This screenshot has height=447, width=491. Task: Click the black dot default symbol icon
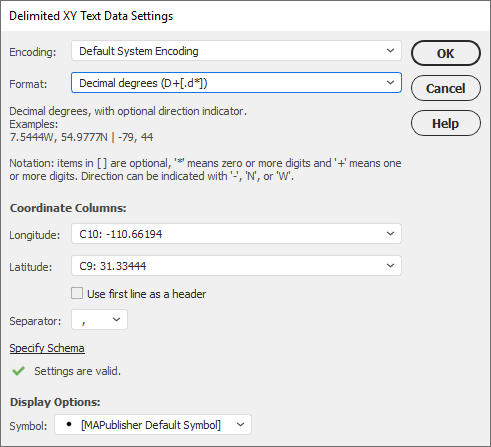[x=69, y=424]
